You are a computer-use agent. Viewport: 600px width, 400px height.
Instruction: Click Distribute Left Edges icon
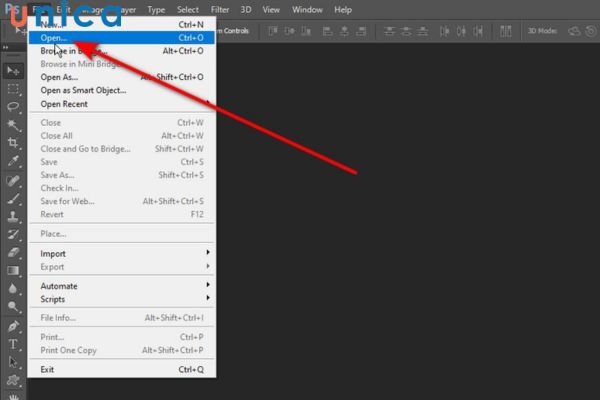444,31
